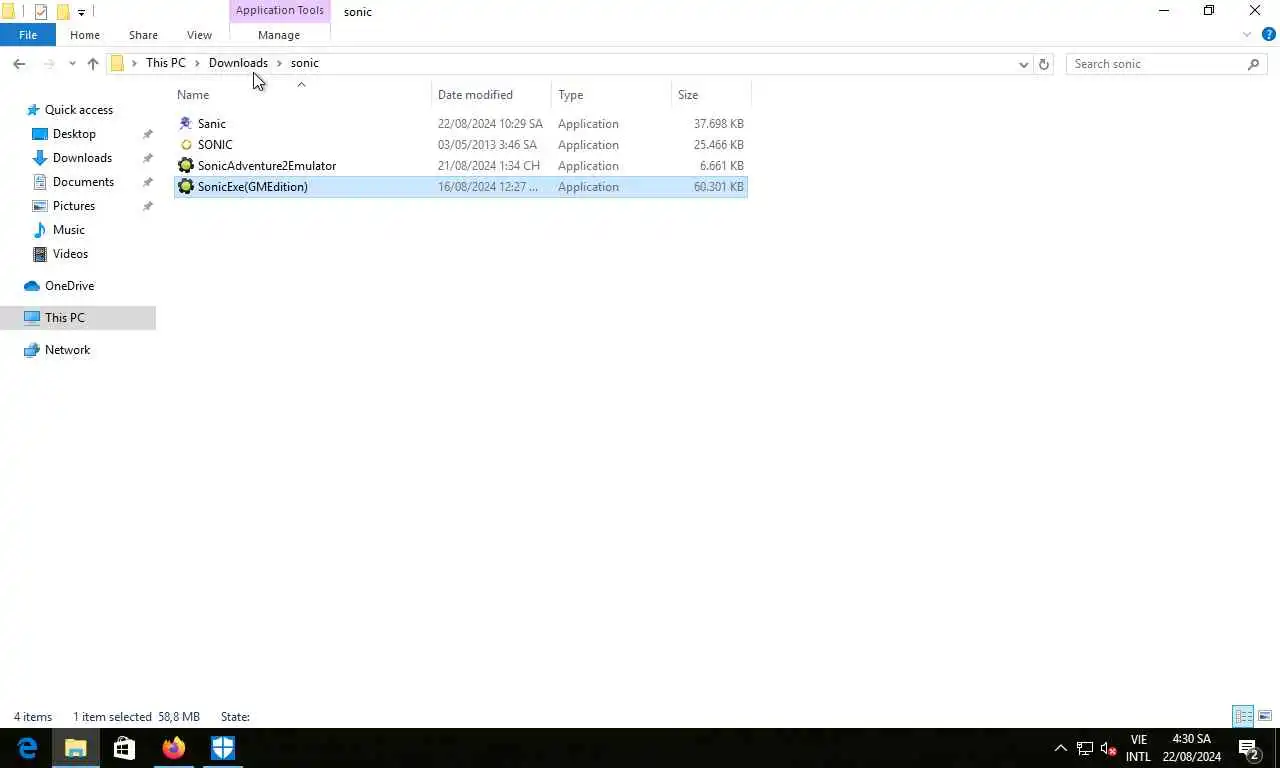This screenshot has width=1280, height=768.
Task: Open the File menu
Action: [28, 35]
